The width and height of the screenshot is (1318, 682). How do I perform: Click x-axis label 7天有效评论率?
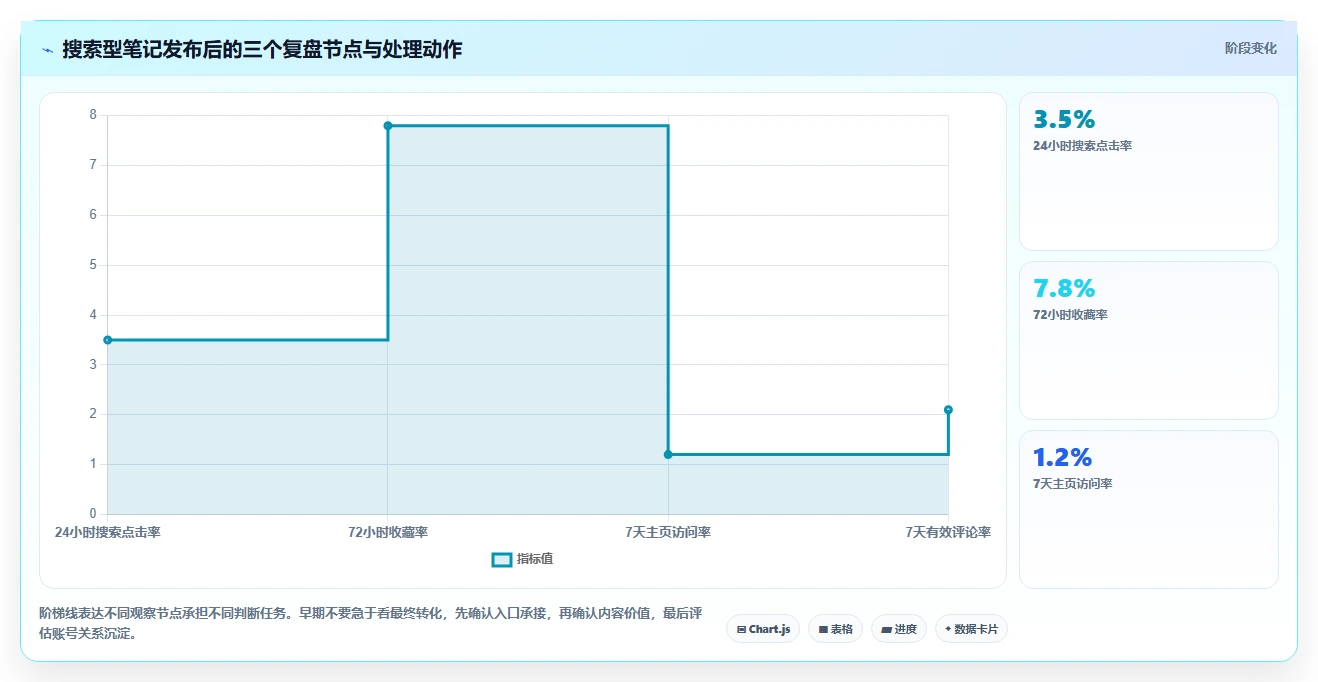(x=948, y=532)
